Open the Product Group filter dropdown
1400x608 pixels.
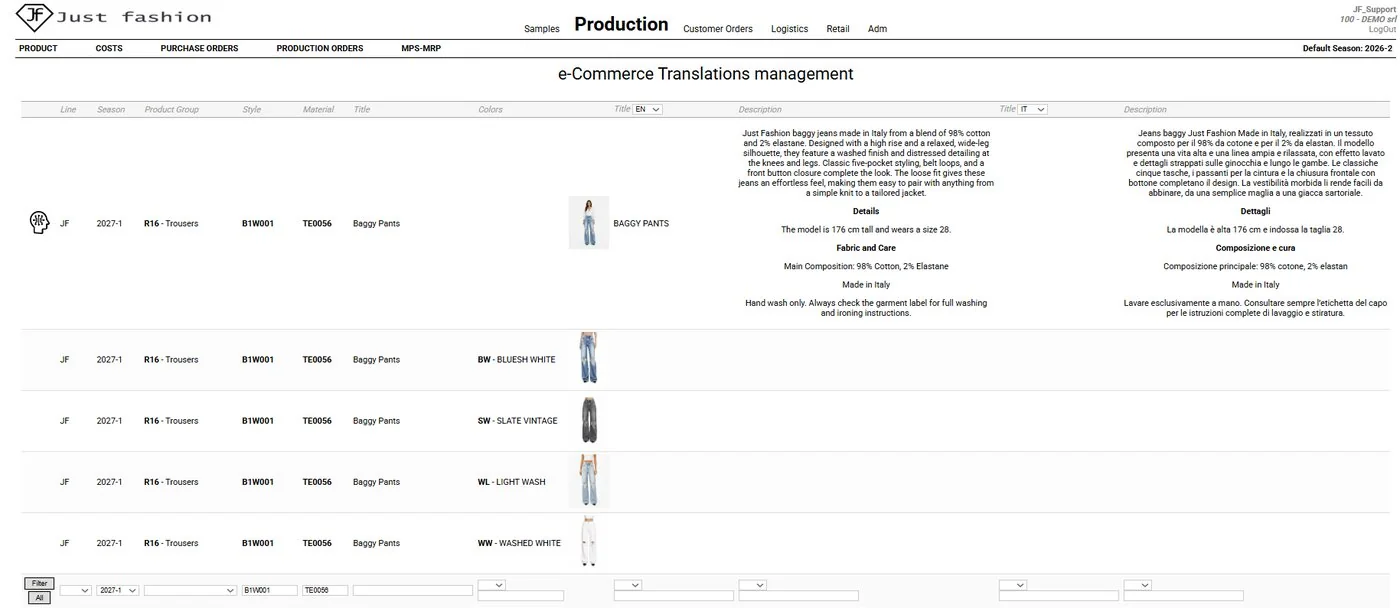tap(190, 590)
